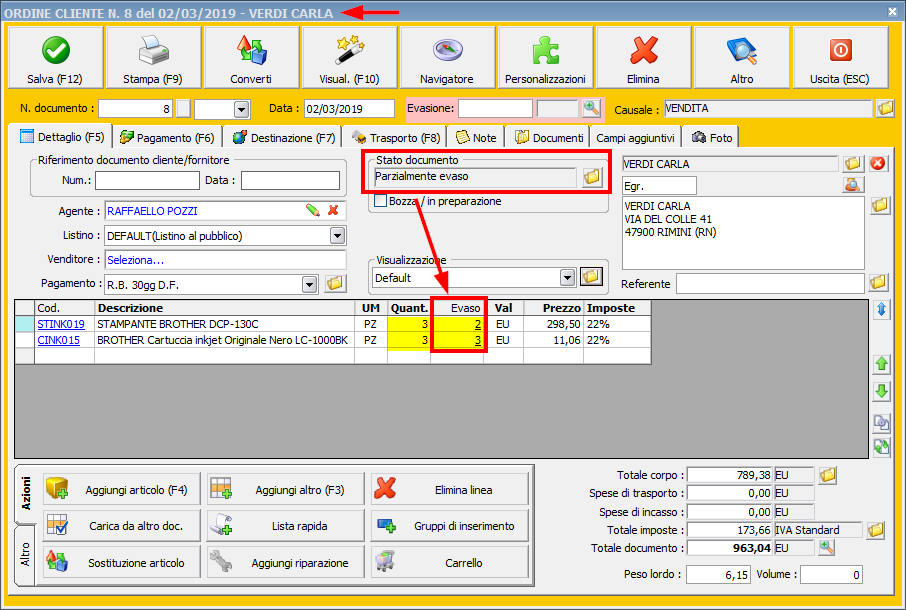906x610 pixels.
Task: Move line down with green down arrow
Action: coord(881,391)
